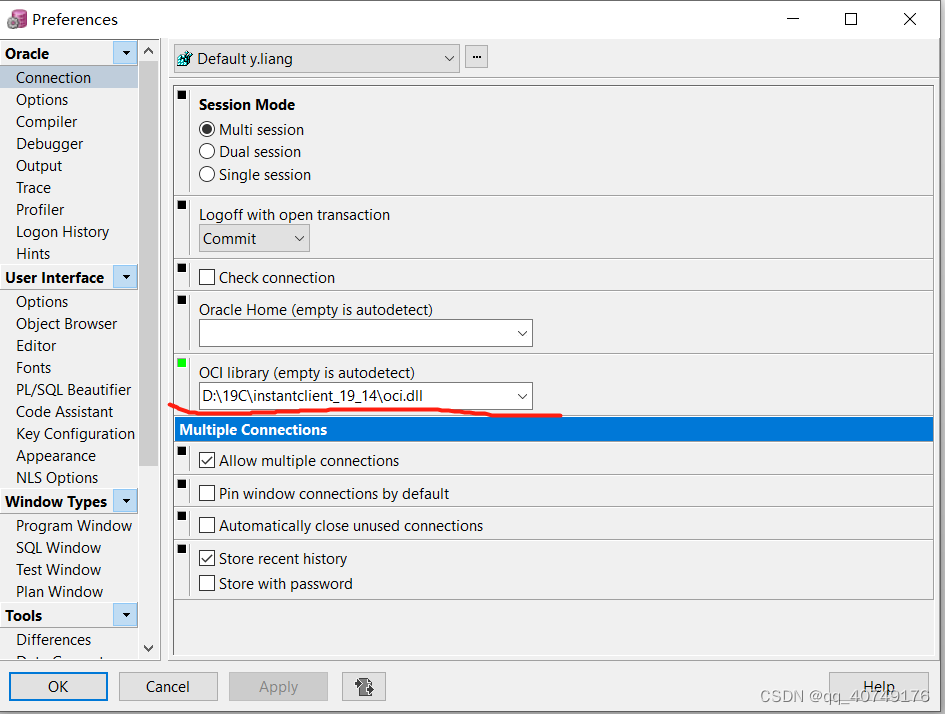
Task: Open Program Window preferences
Action: 74,525
